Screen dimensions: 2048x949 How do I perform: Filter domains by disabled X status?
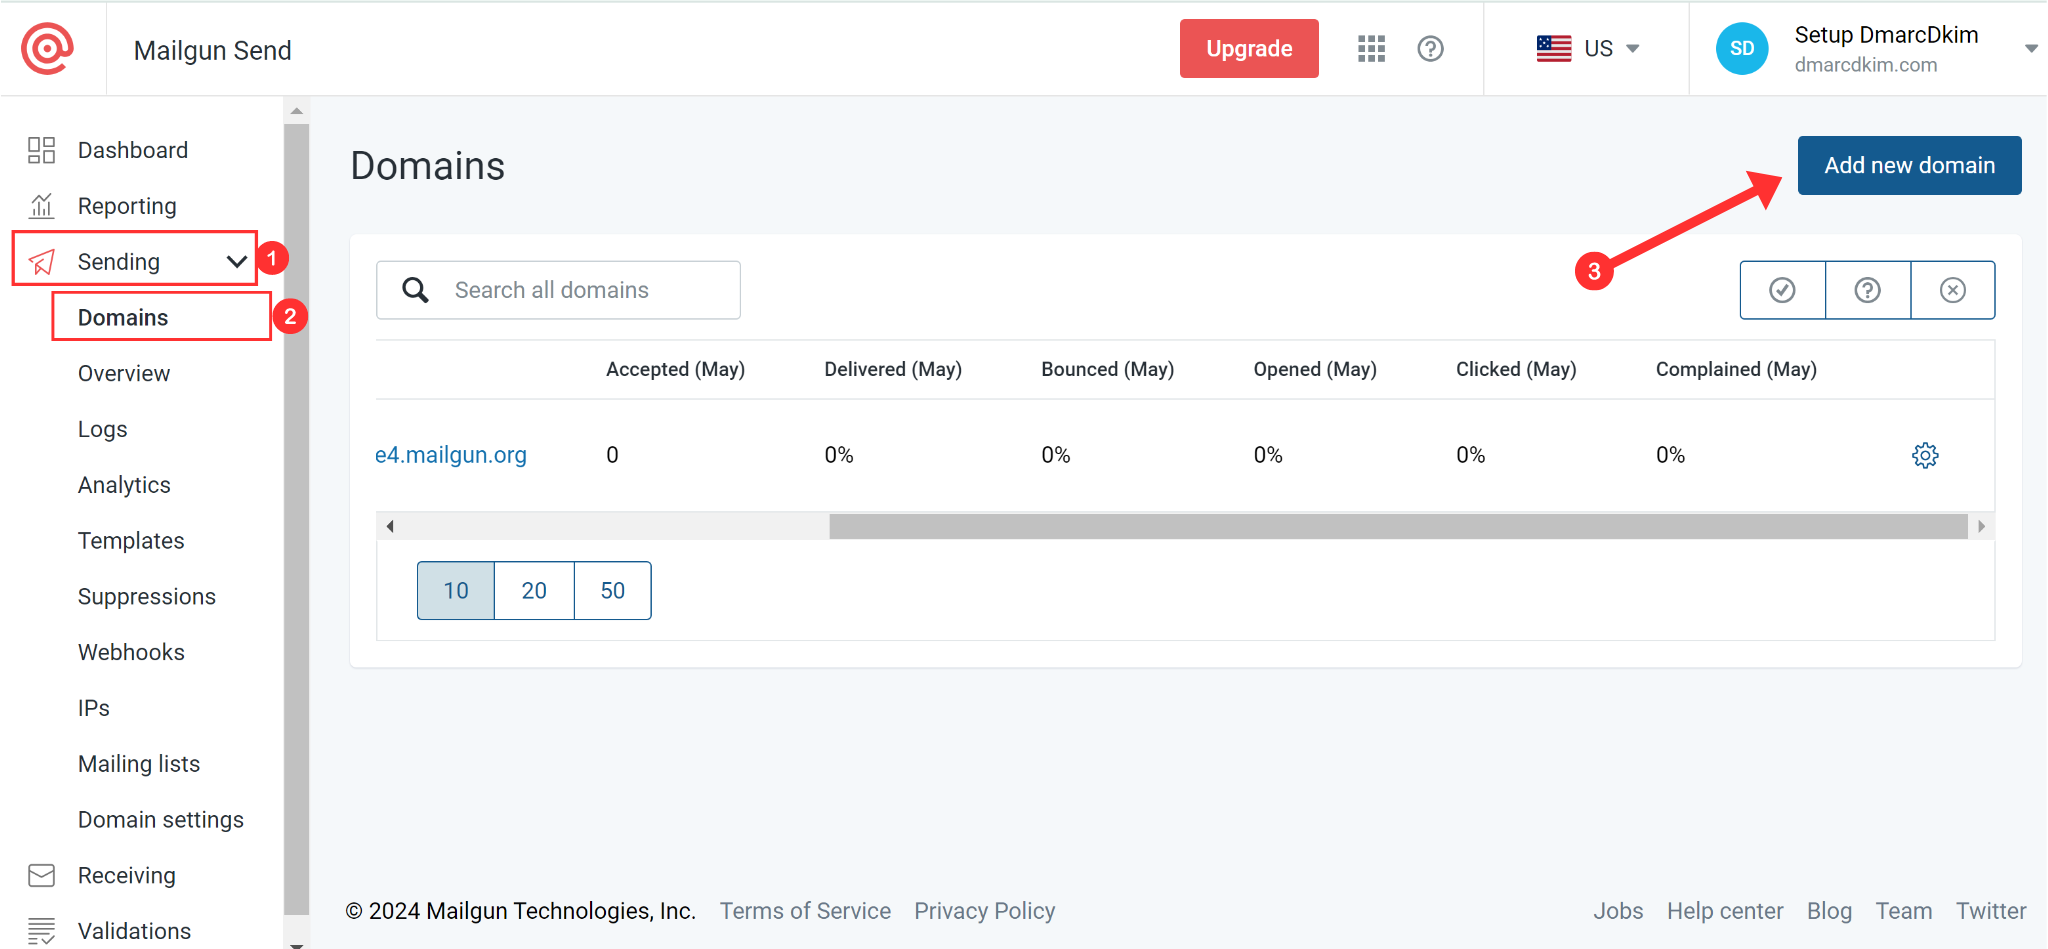click(1952, 290)
